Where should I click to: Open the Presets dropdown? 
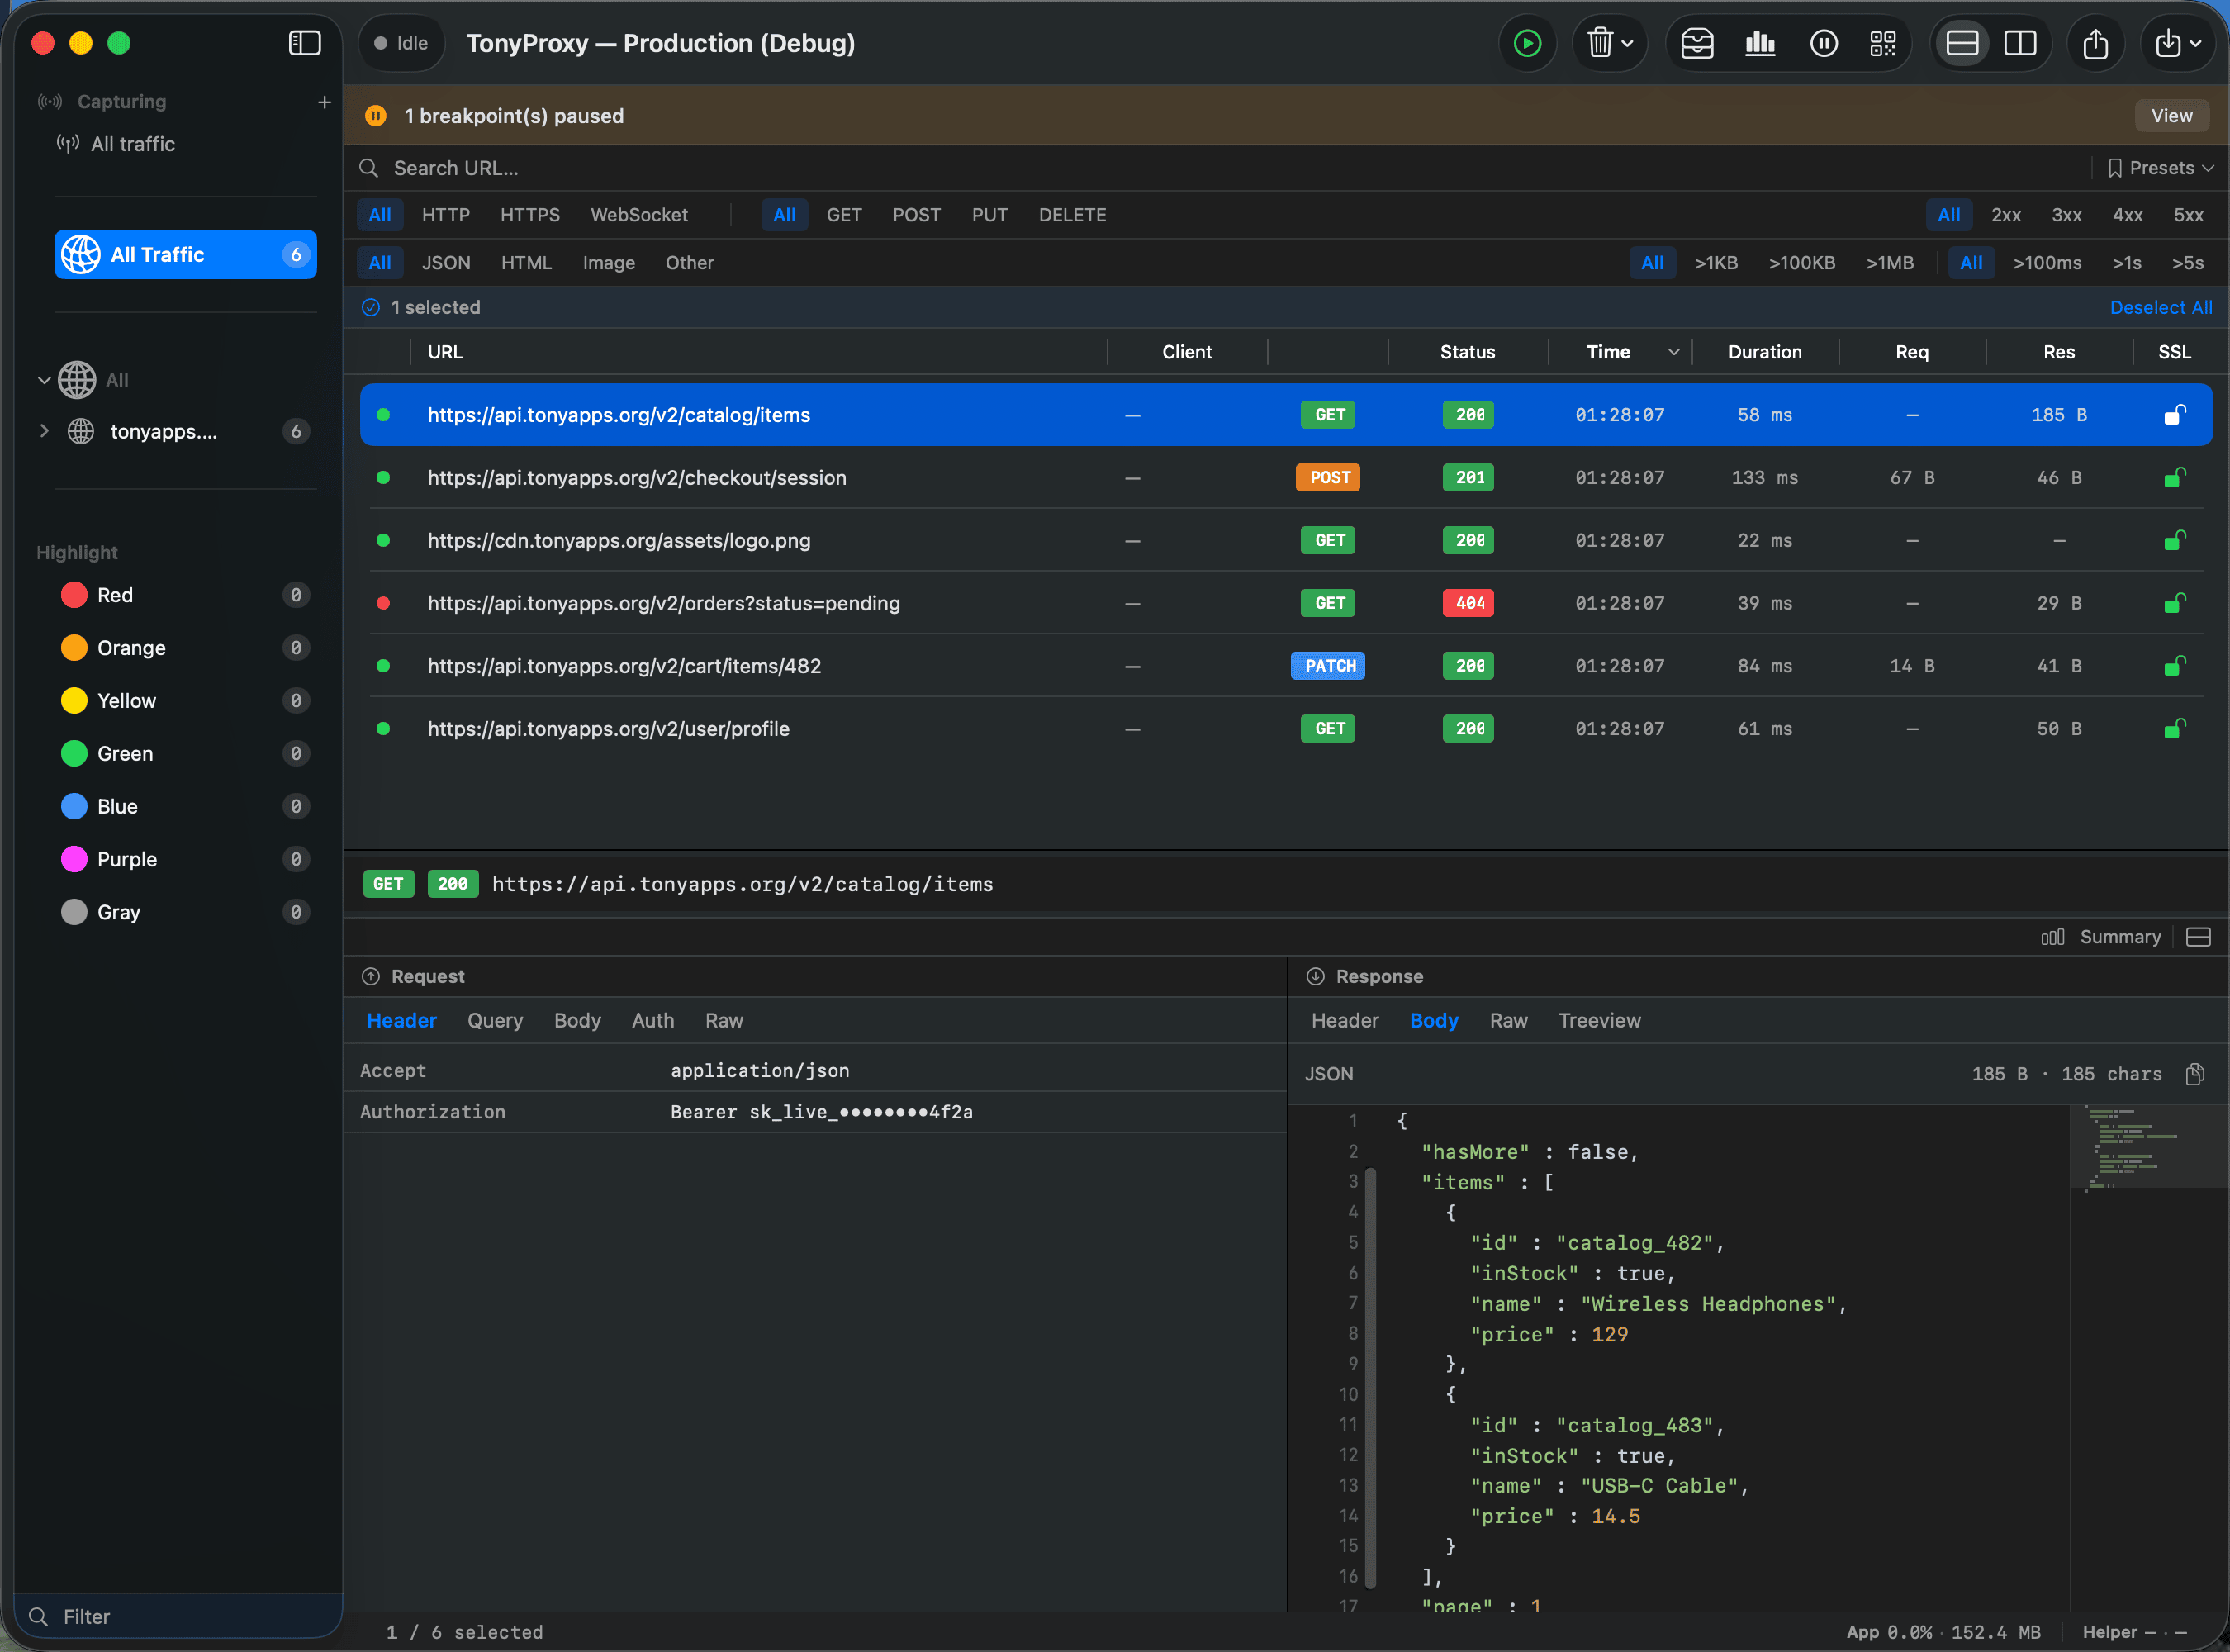[x=2161, y=168]
